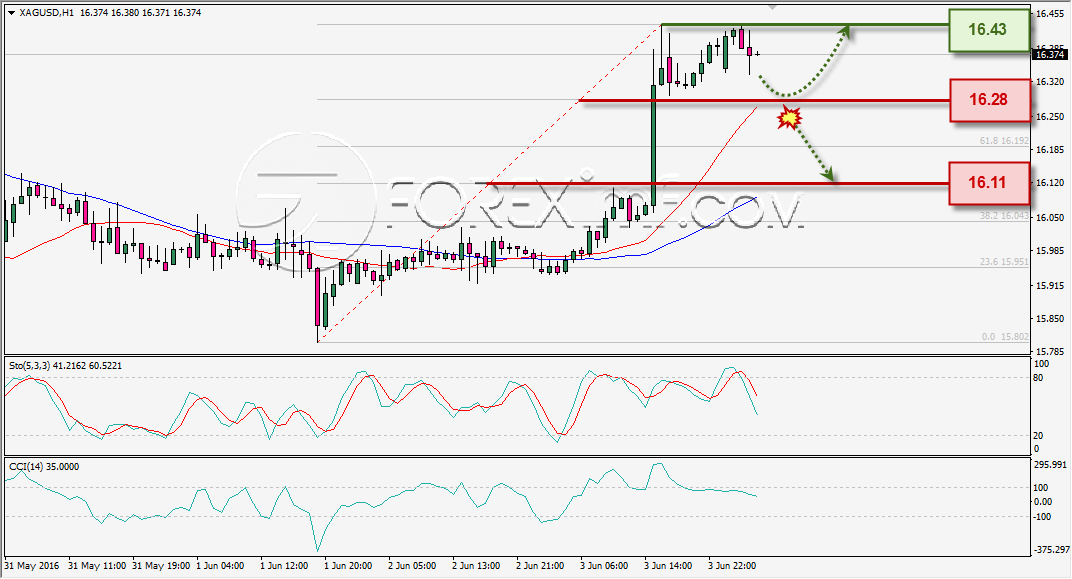The width and height of the screenshot is (1072, 579).
Task: Click the time label 2 Jun 13:00
Action: point(477,566)
